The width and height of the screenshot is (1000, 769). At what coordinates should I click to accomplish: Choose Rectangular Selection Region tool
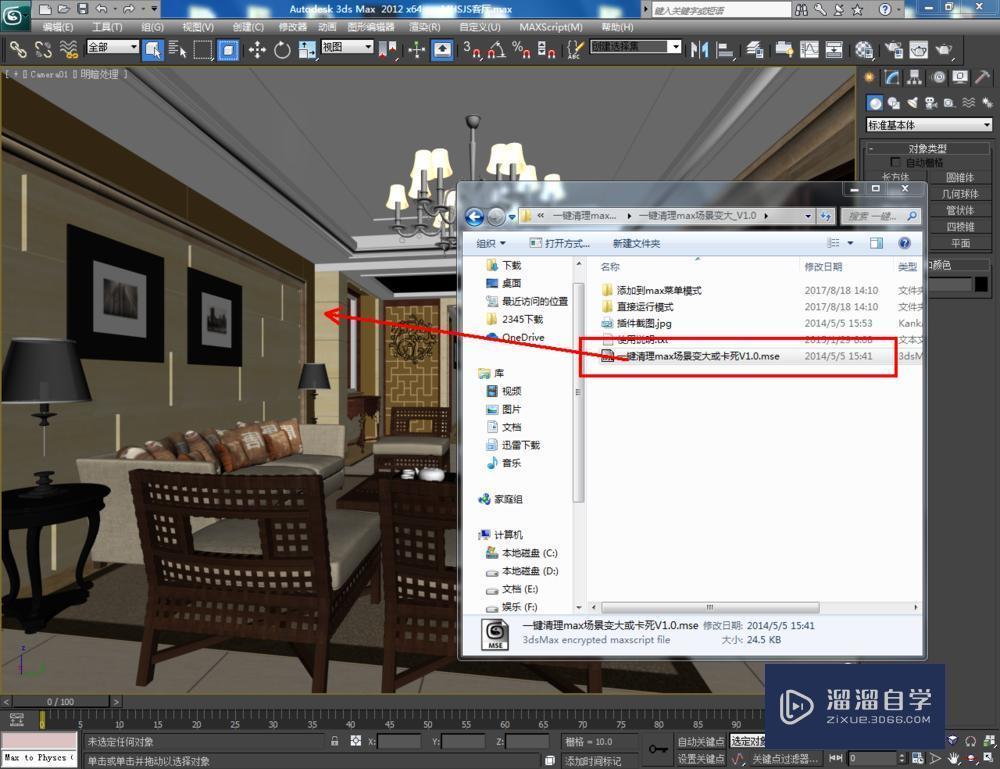(x=203, y=50)
